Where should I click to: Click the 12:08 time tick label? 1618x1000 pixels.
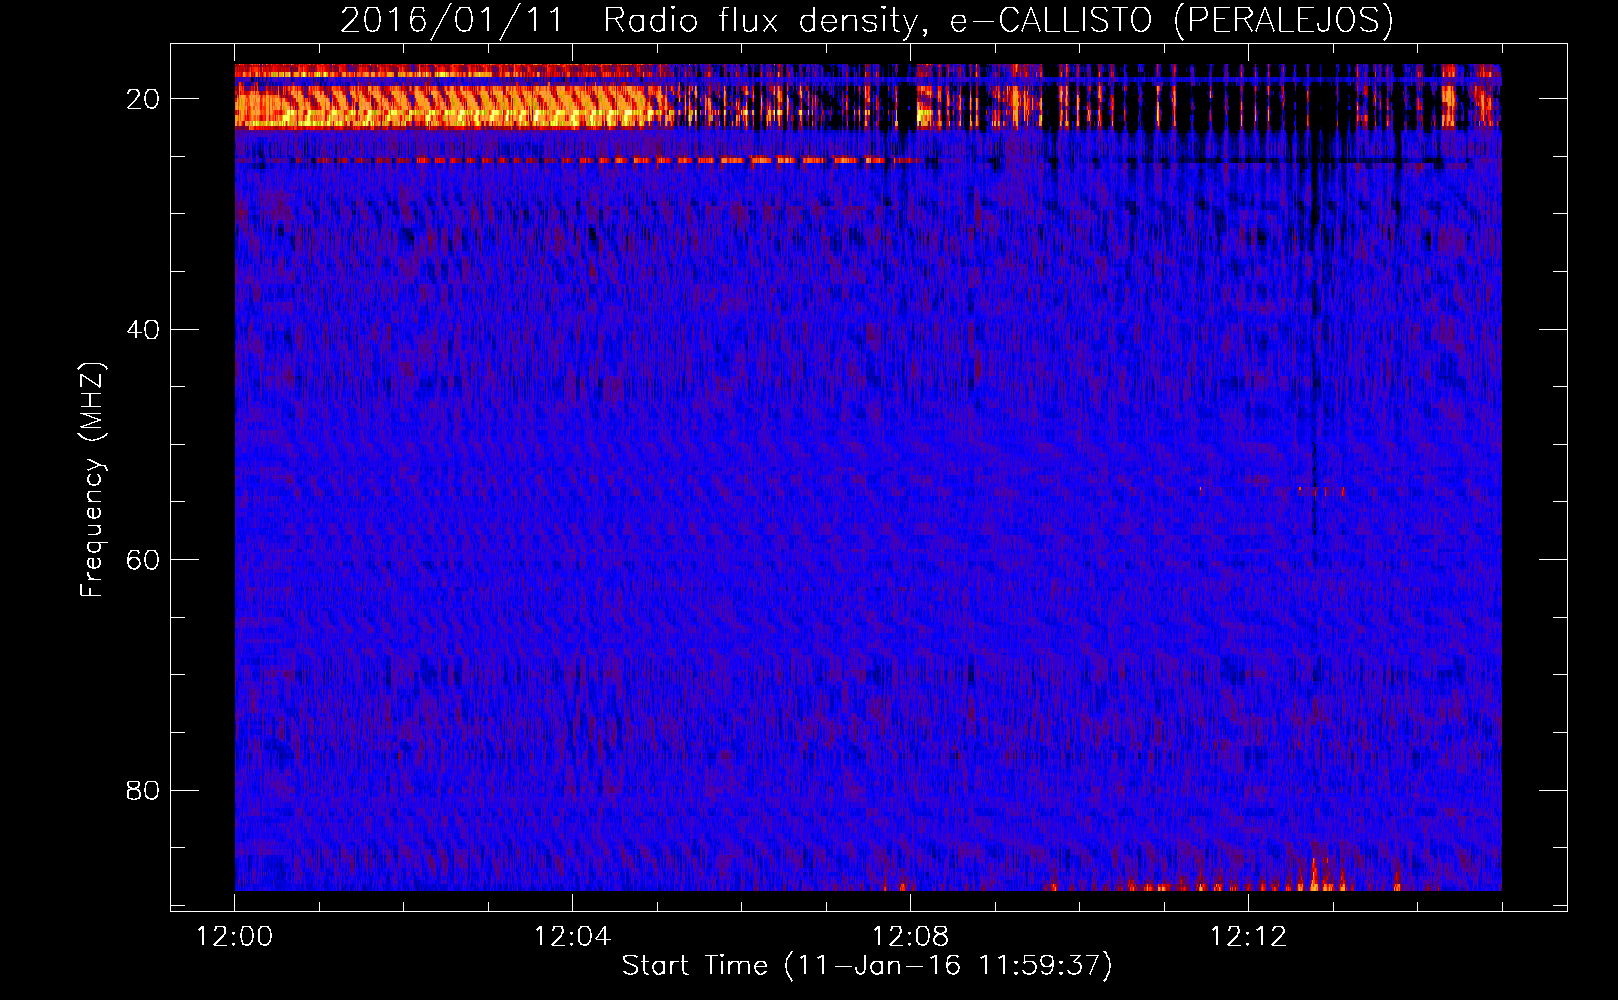coord(910,937)
